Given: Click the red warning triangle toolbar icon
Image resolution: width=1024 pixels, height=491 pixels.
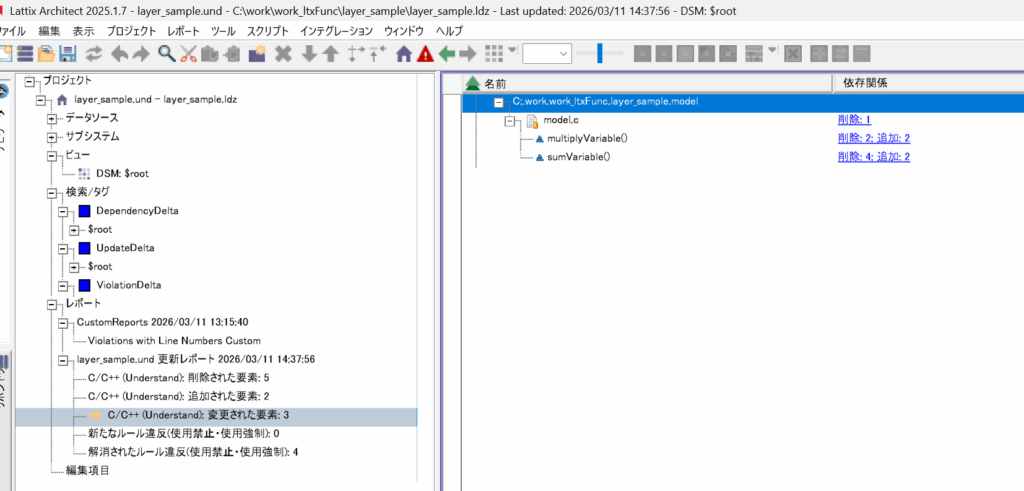Looking at the screenshot, I should [x=425, y=53].
